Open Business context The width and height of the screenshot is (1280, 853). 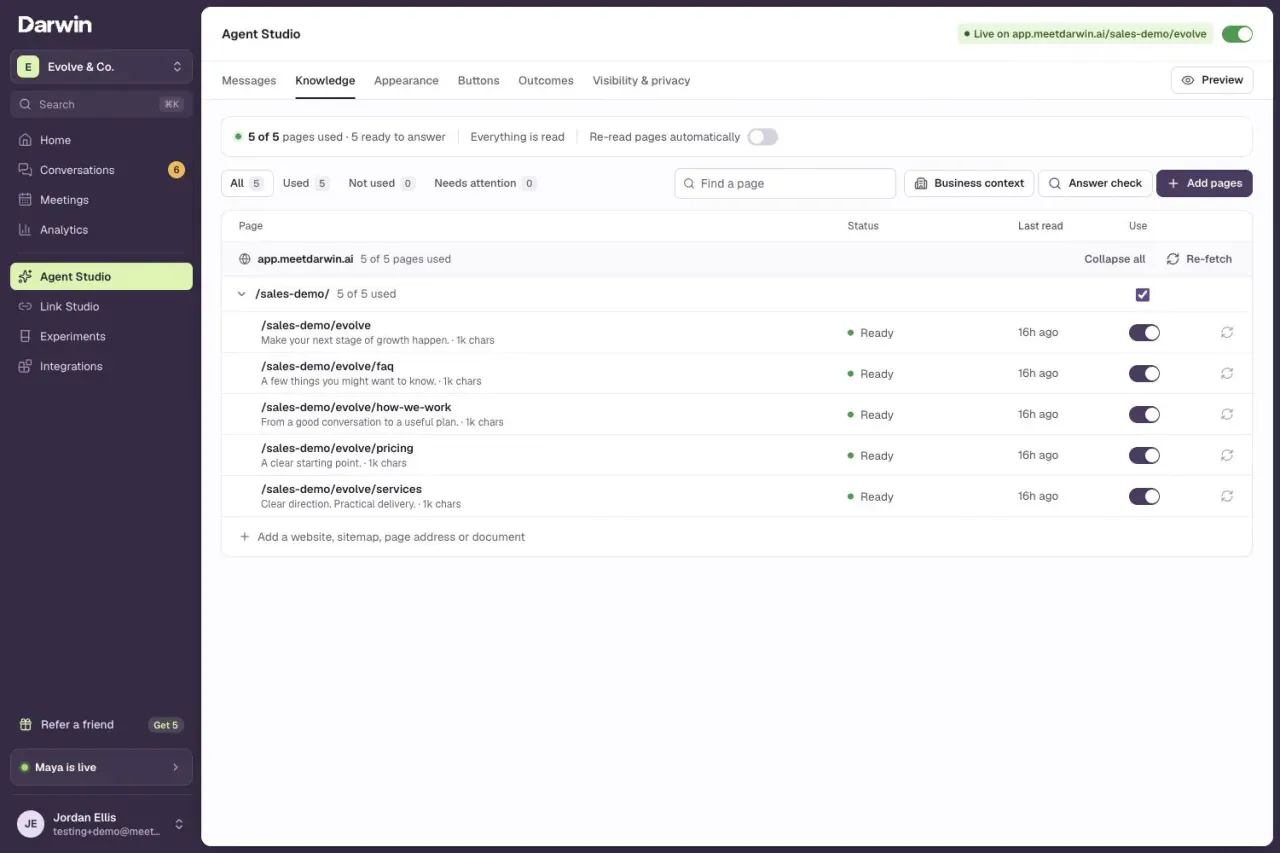[969, 183]
